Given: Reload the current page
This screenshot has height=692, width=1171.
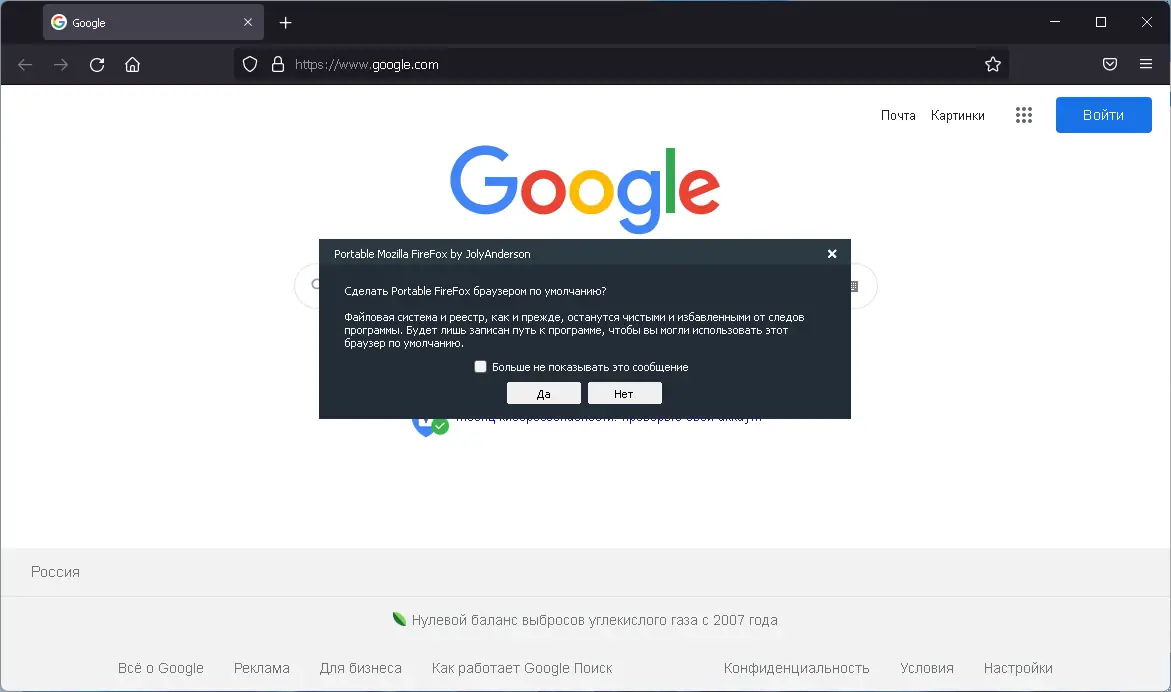Looking at the screenshot, I should (97, 65).
